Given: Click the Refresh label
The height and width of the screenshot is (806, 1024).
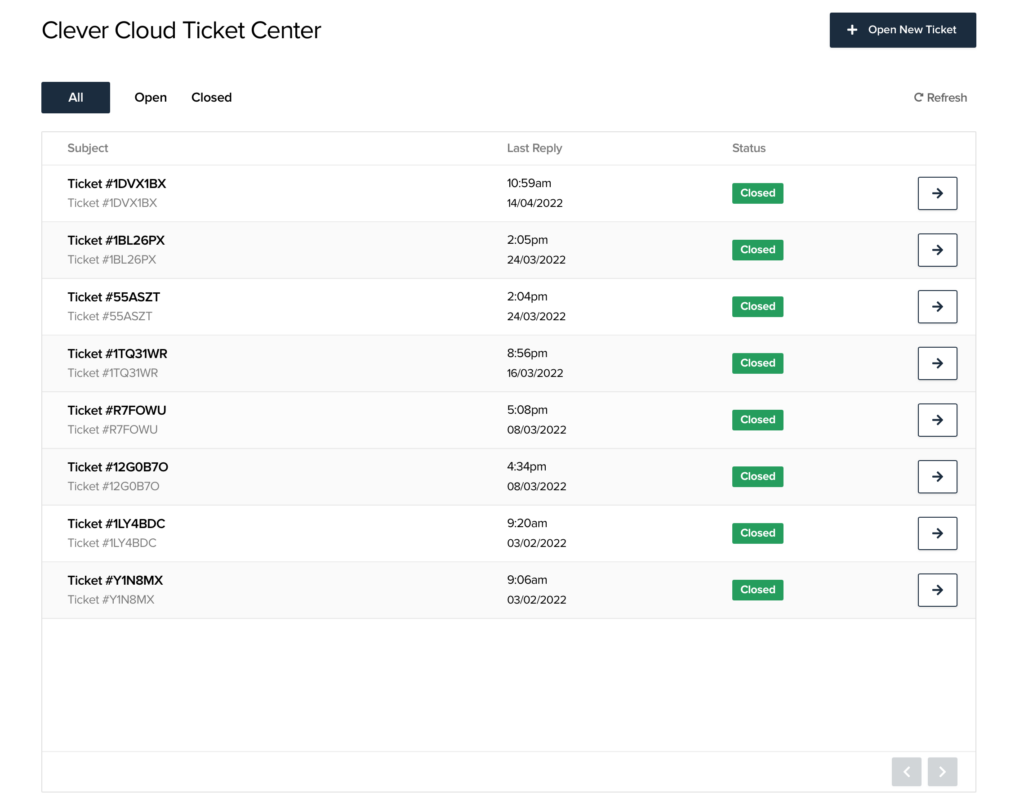Looking at the screenshot, I should click(946, 97).
